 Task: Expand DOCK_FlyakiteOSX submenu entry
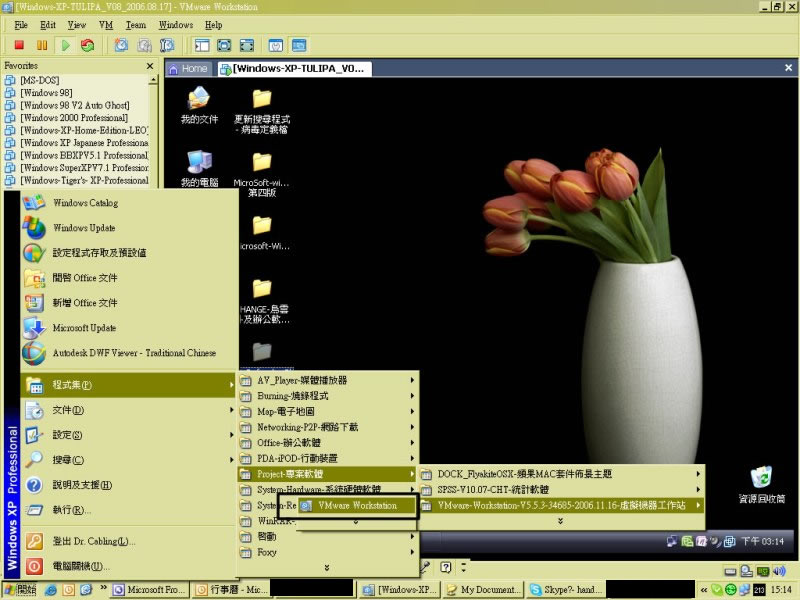tap(561, 474)
